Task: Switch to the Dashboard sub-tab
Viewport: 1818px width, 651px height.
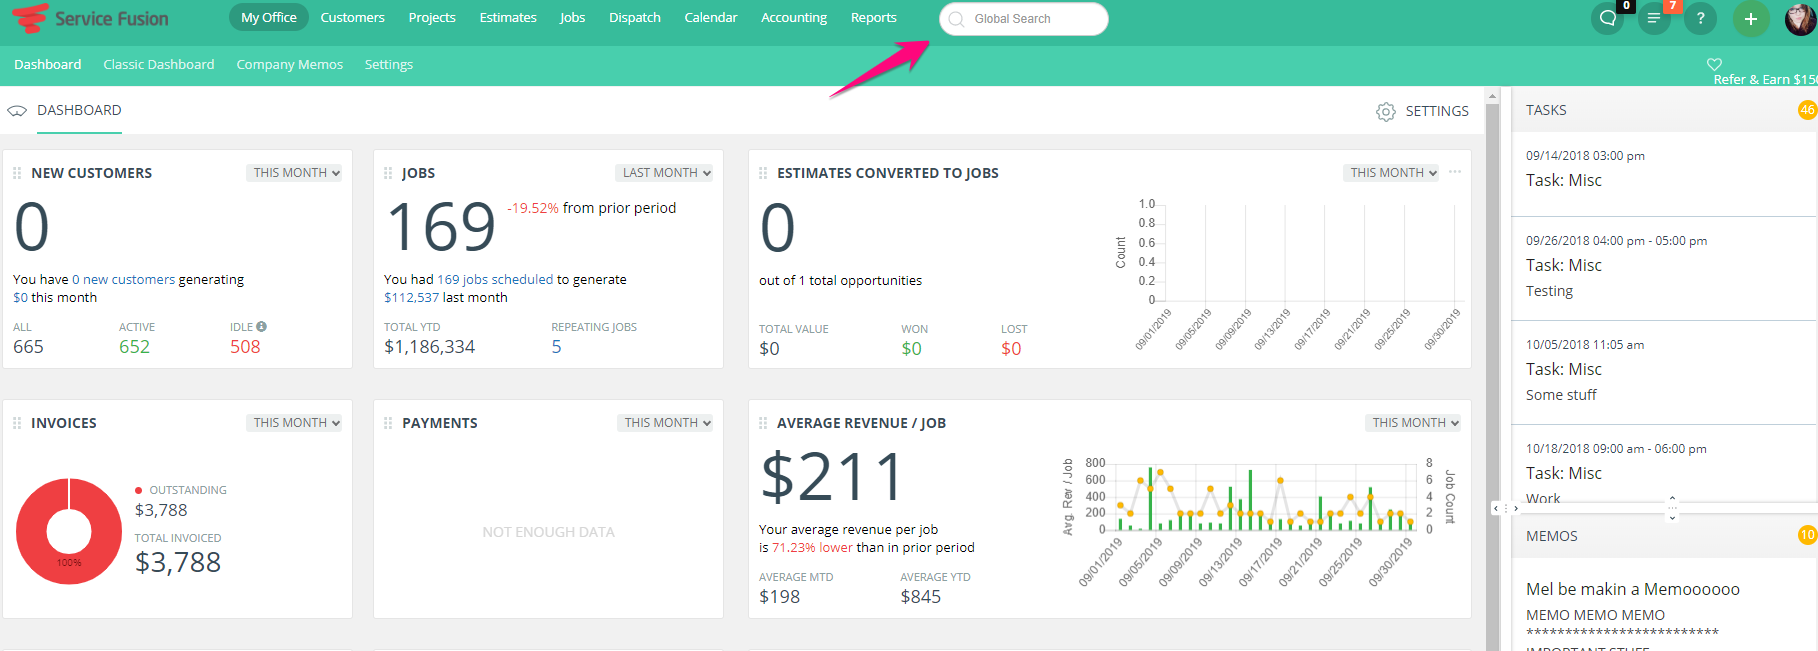Action: pyautogui.click(x=48, y=64)
